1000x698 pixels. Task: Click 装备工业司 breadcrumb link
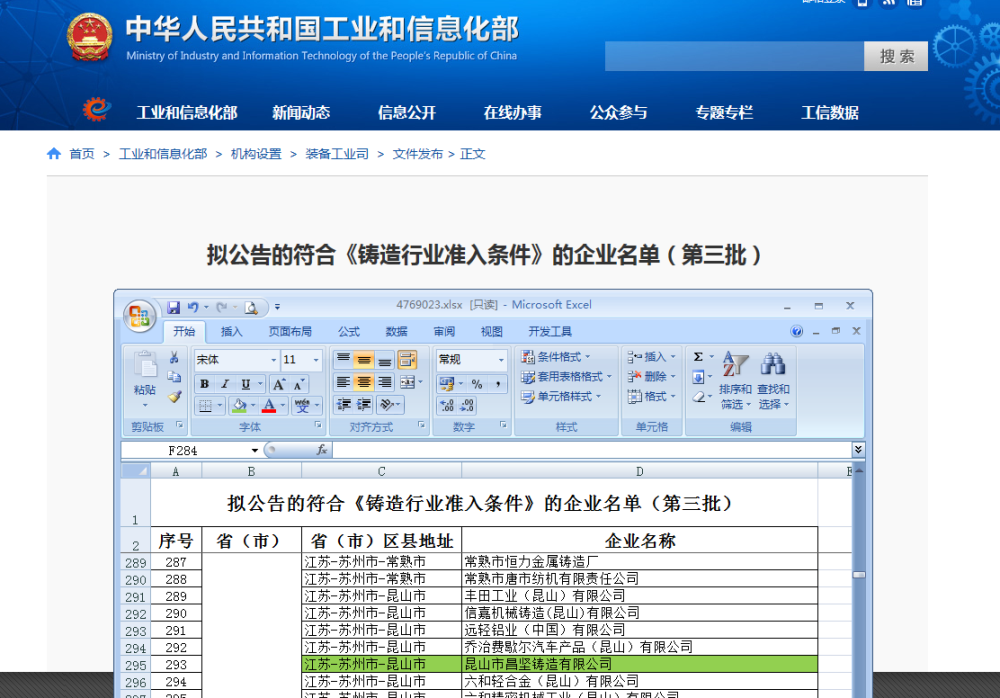click(x=337, y=154)
